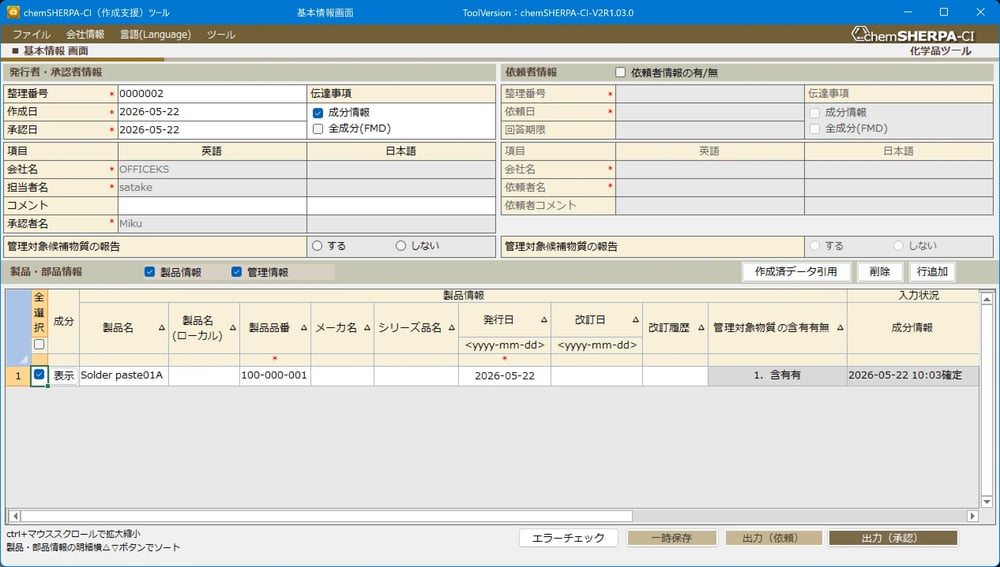Screen dimensions: 1000x567
Task: Click the OFFICEKS company name field
Action: 212,169
